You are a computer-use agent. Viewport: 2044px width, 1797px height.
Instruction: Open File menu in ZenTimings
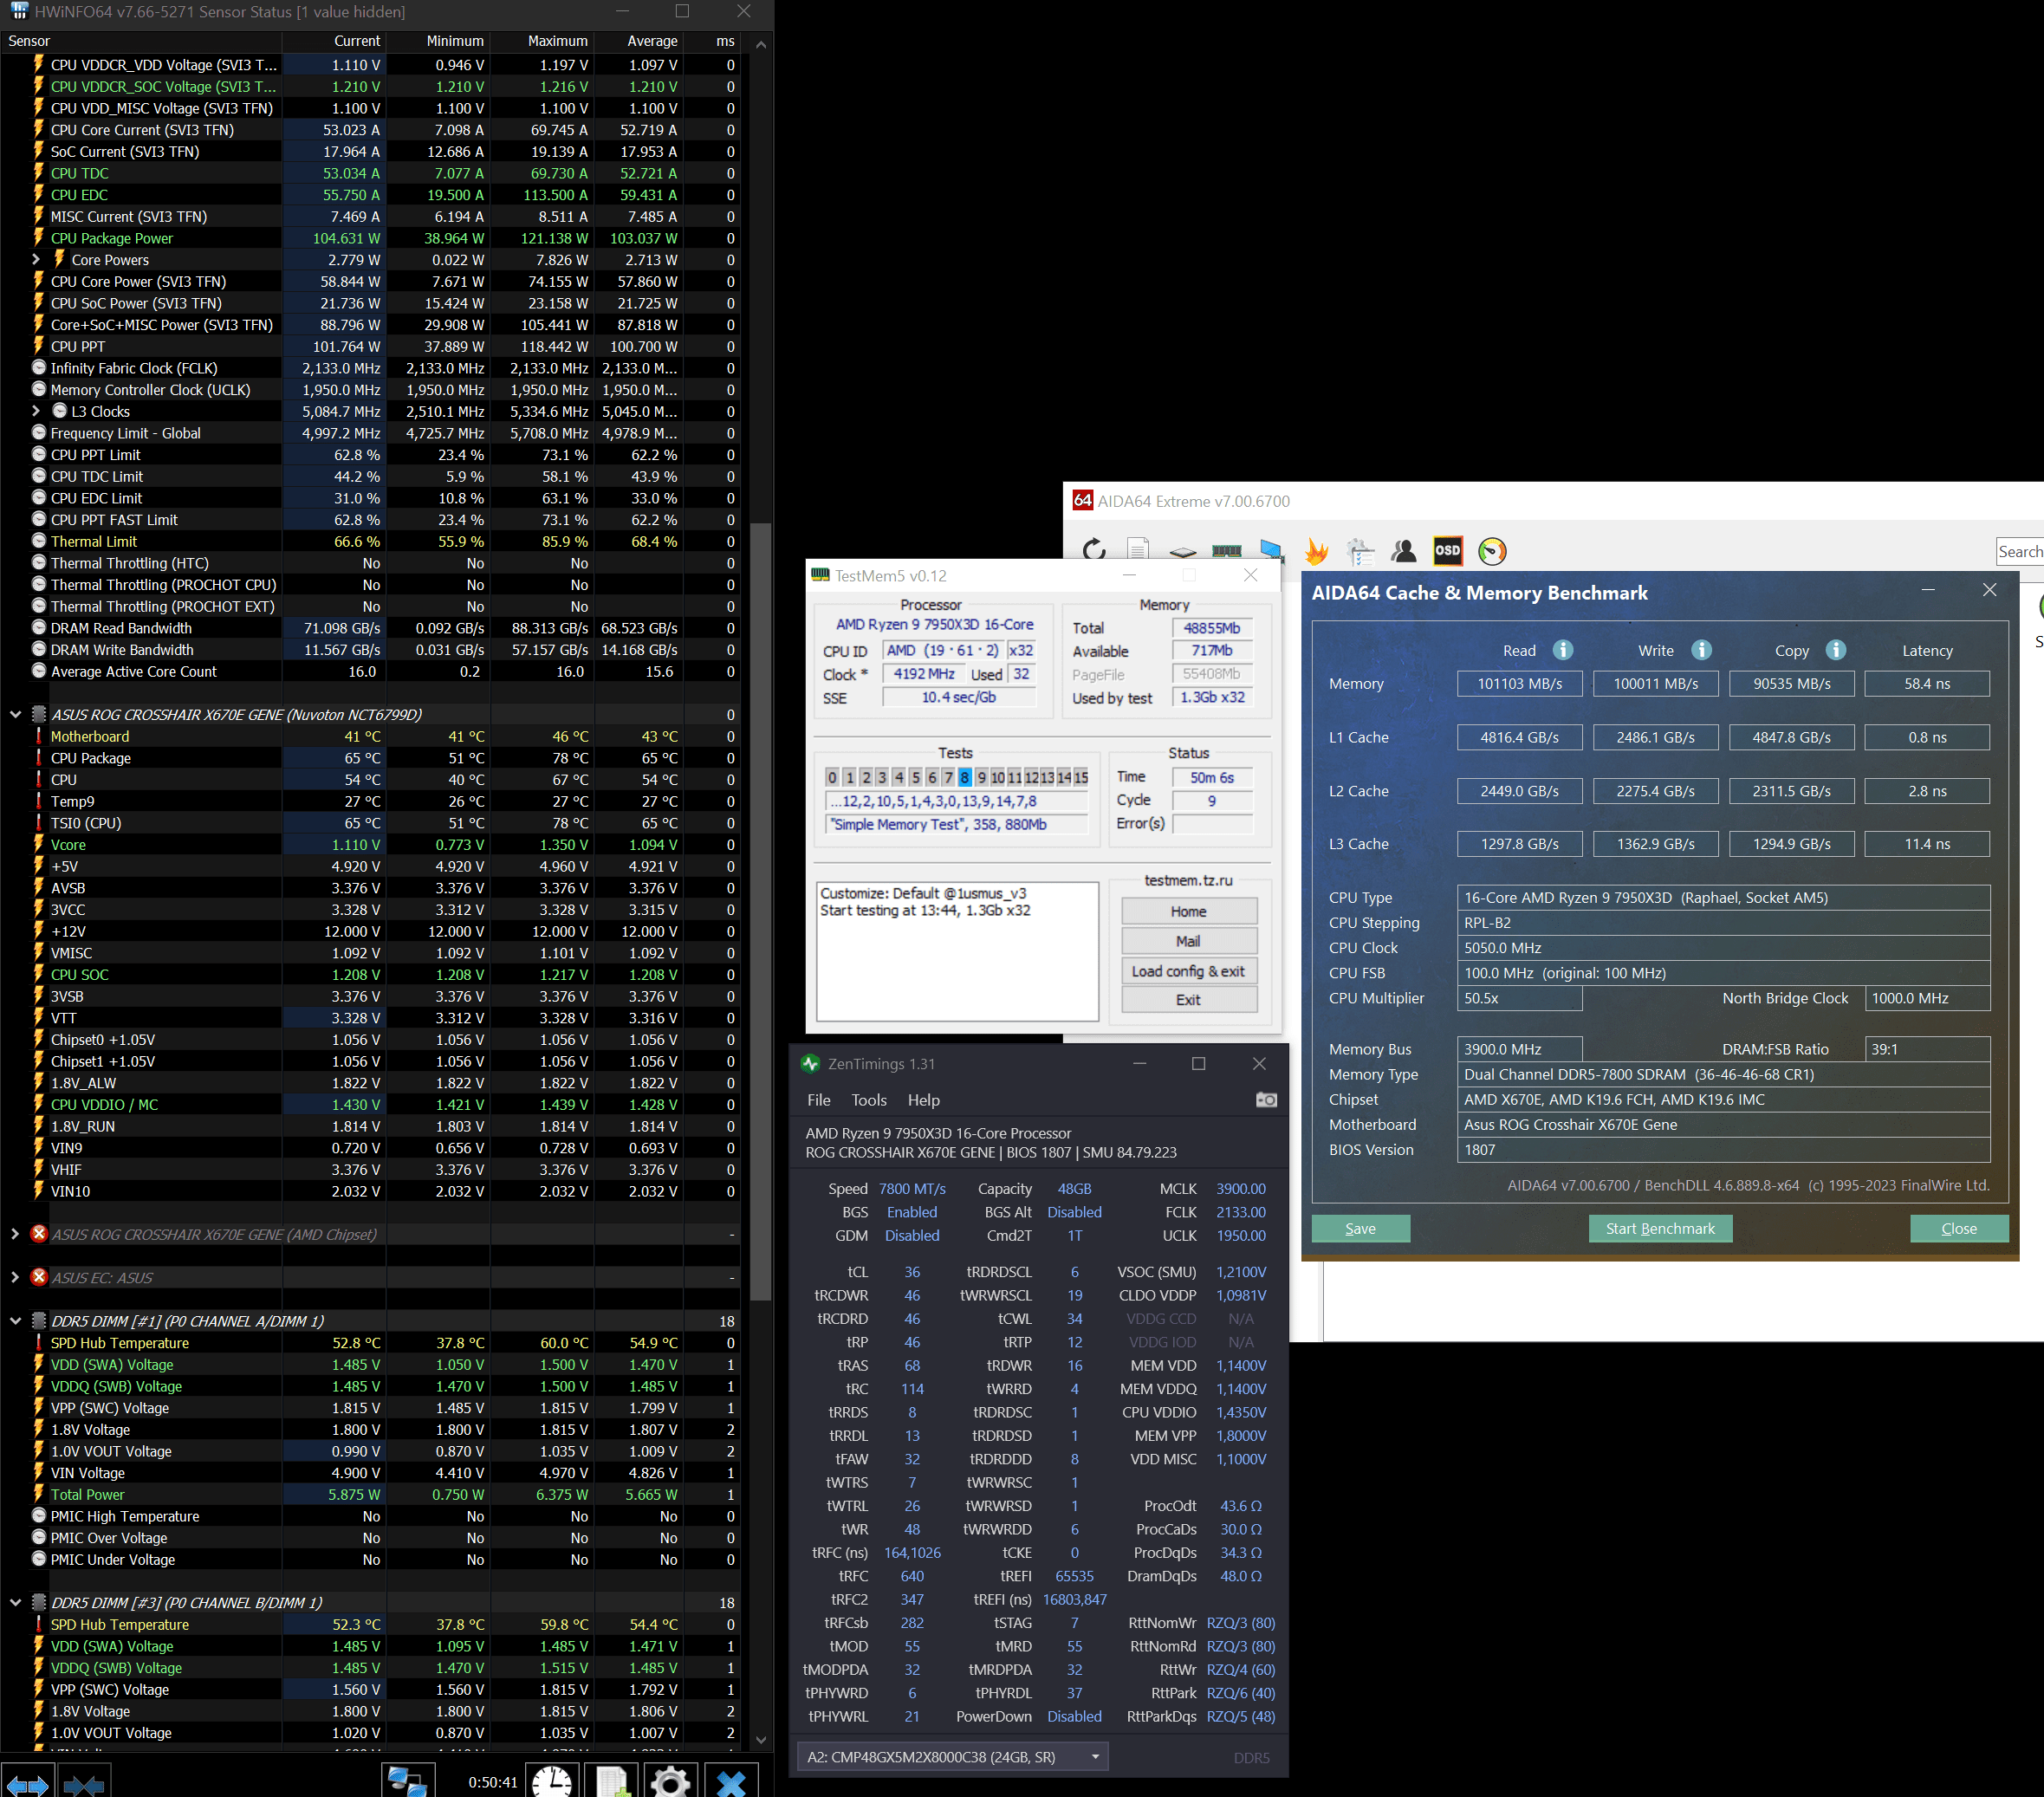coord(818,1100)
